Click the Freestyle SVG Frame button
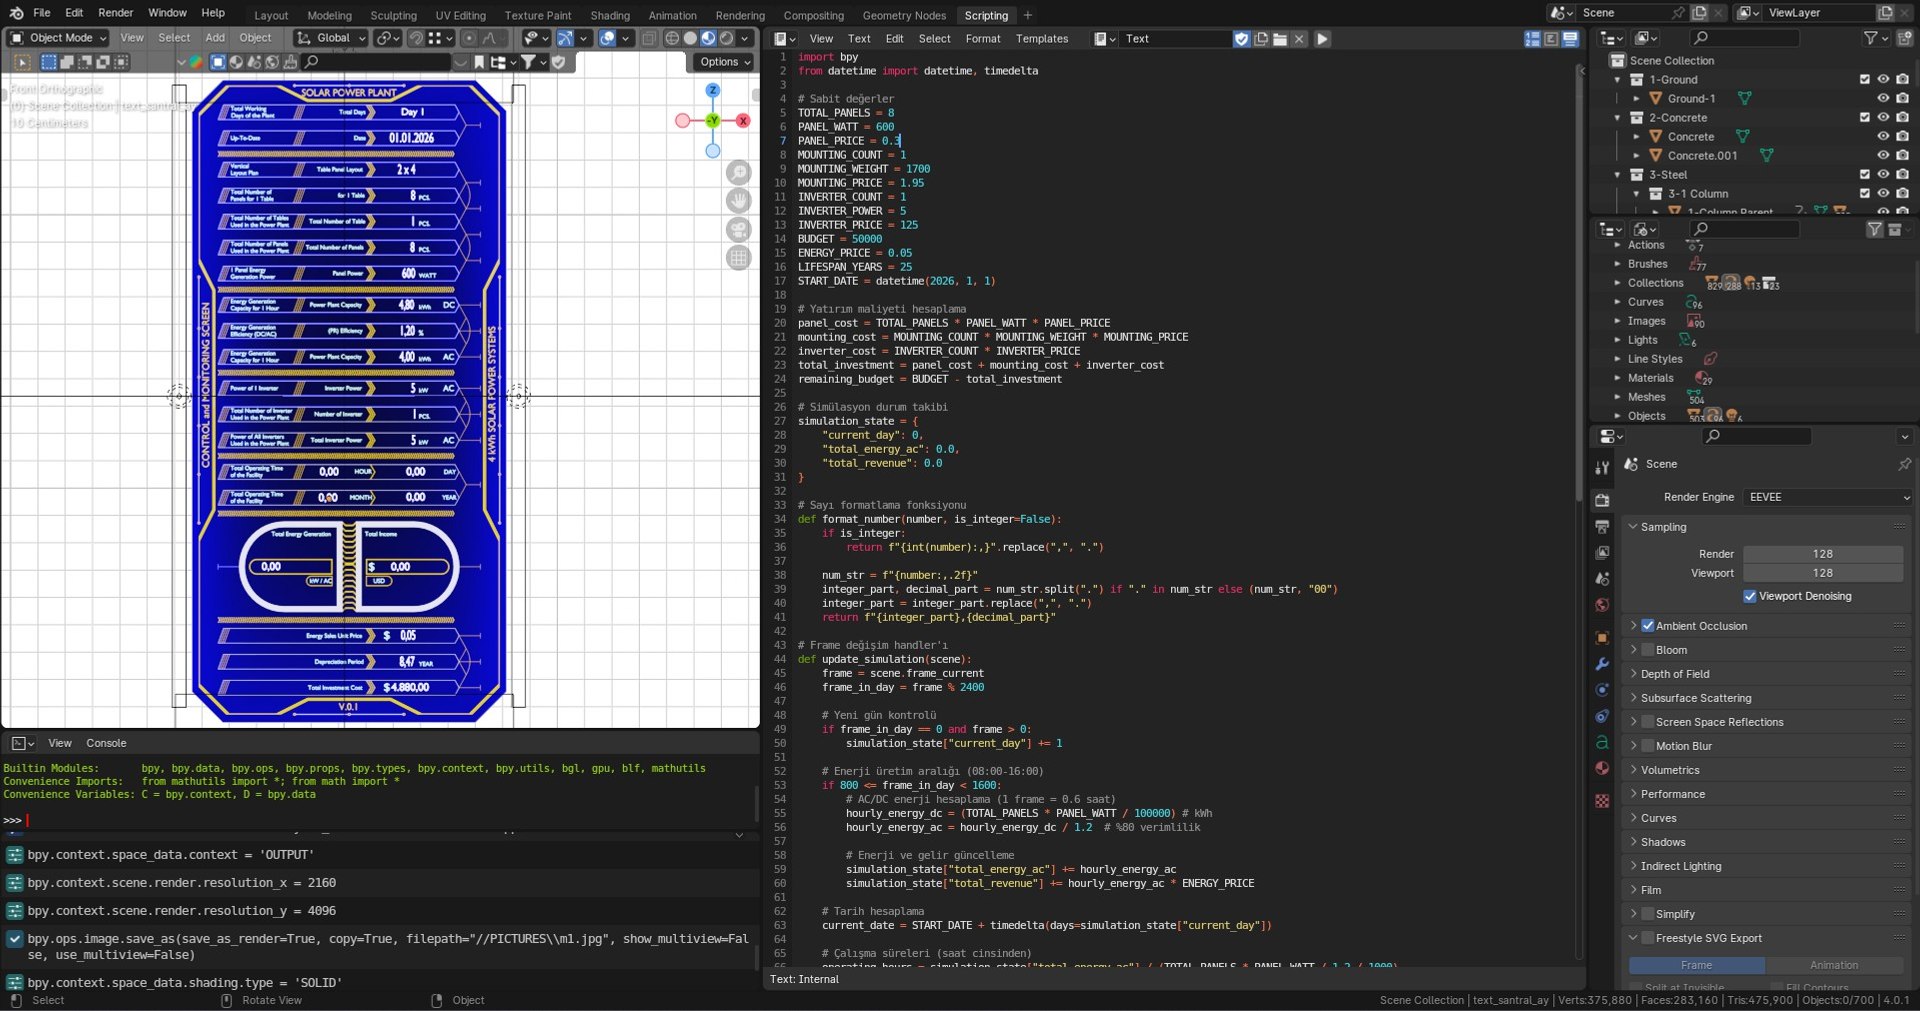 1697,965
